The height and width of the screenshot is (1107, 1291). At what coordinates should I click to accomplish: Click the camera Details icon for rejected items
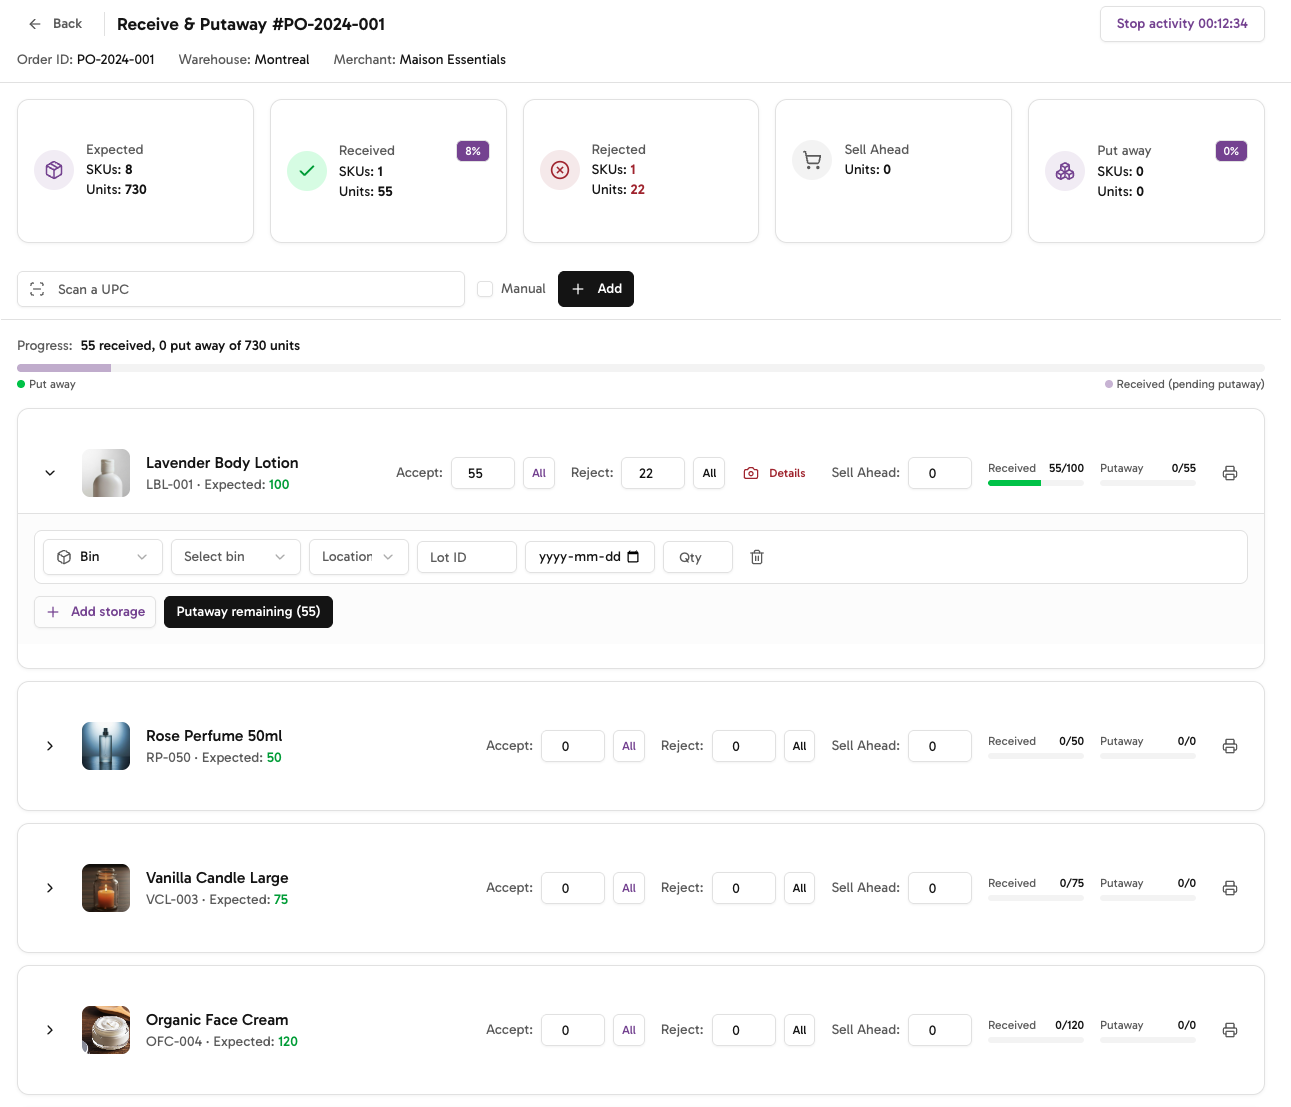click(751, 473)
